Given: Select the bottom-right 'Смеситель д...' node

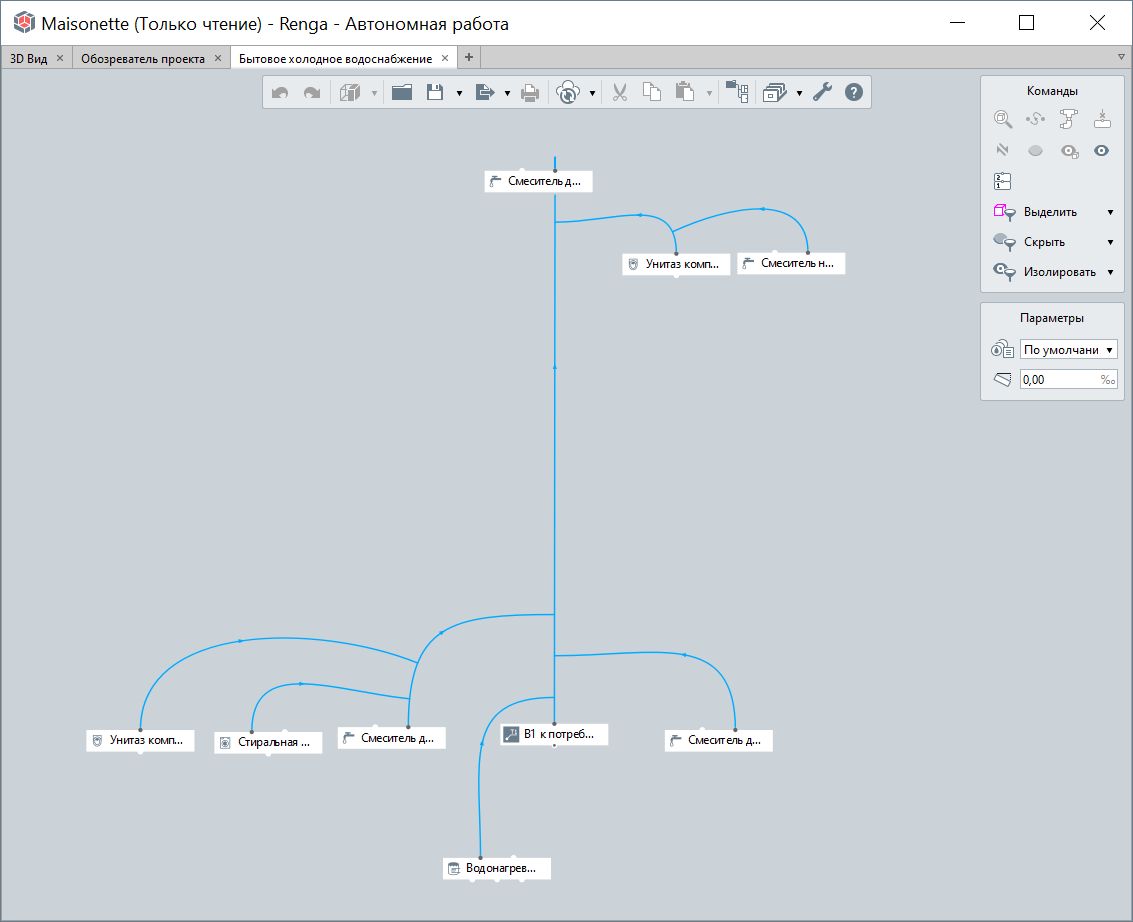Looking at the screenshot, I should pos(718,740).
